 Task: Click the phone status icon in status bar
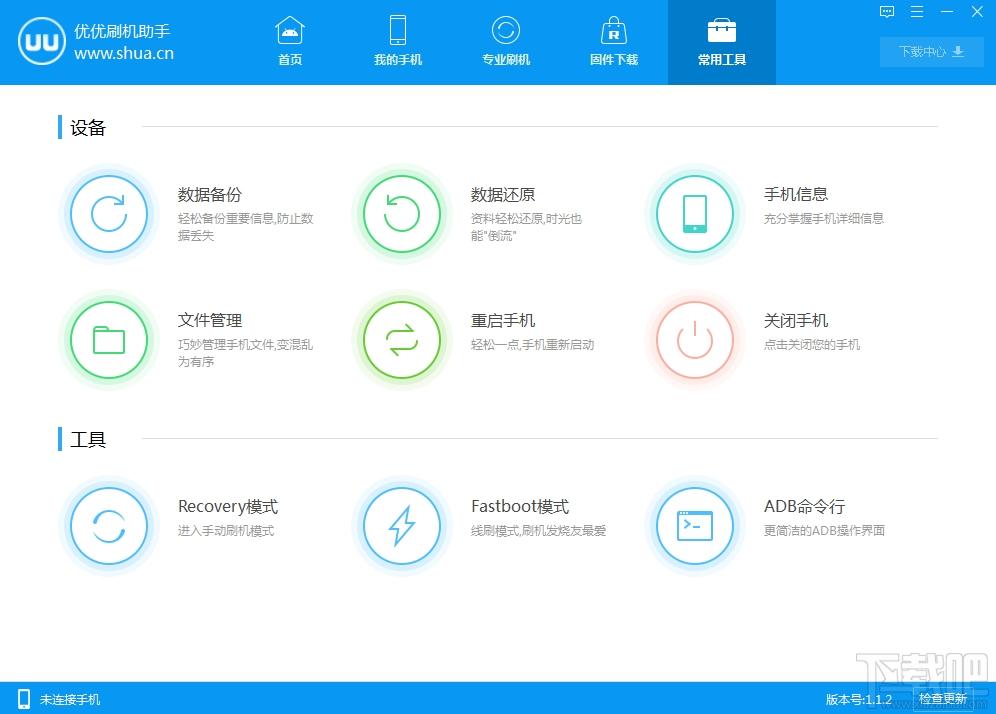coord(24,699)
